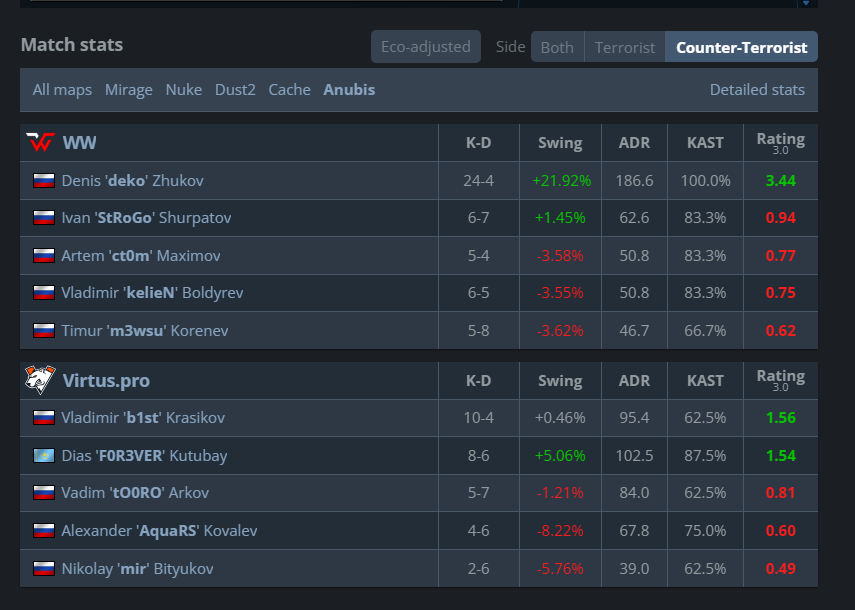Viewport: 855px width, 610px height.
Task: Toggle the Eco-adjusted stats option
Action: (426, 47)
